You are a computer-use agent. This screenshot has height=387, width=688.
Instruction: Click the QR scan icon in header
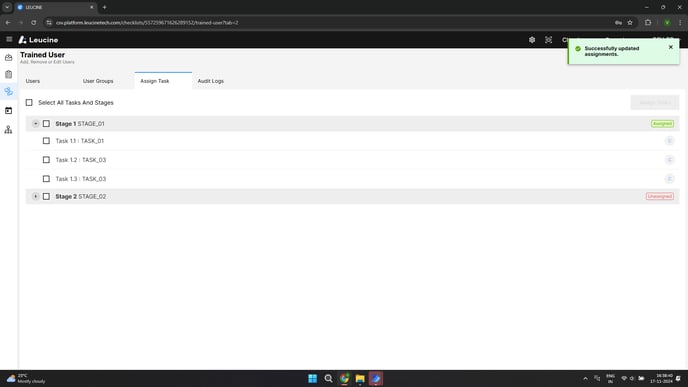click(548, 40)
